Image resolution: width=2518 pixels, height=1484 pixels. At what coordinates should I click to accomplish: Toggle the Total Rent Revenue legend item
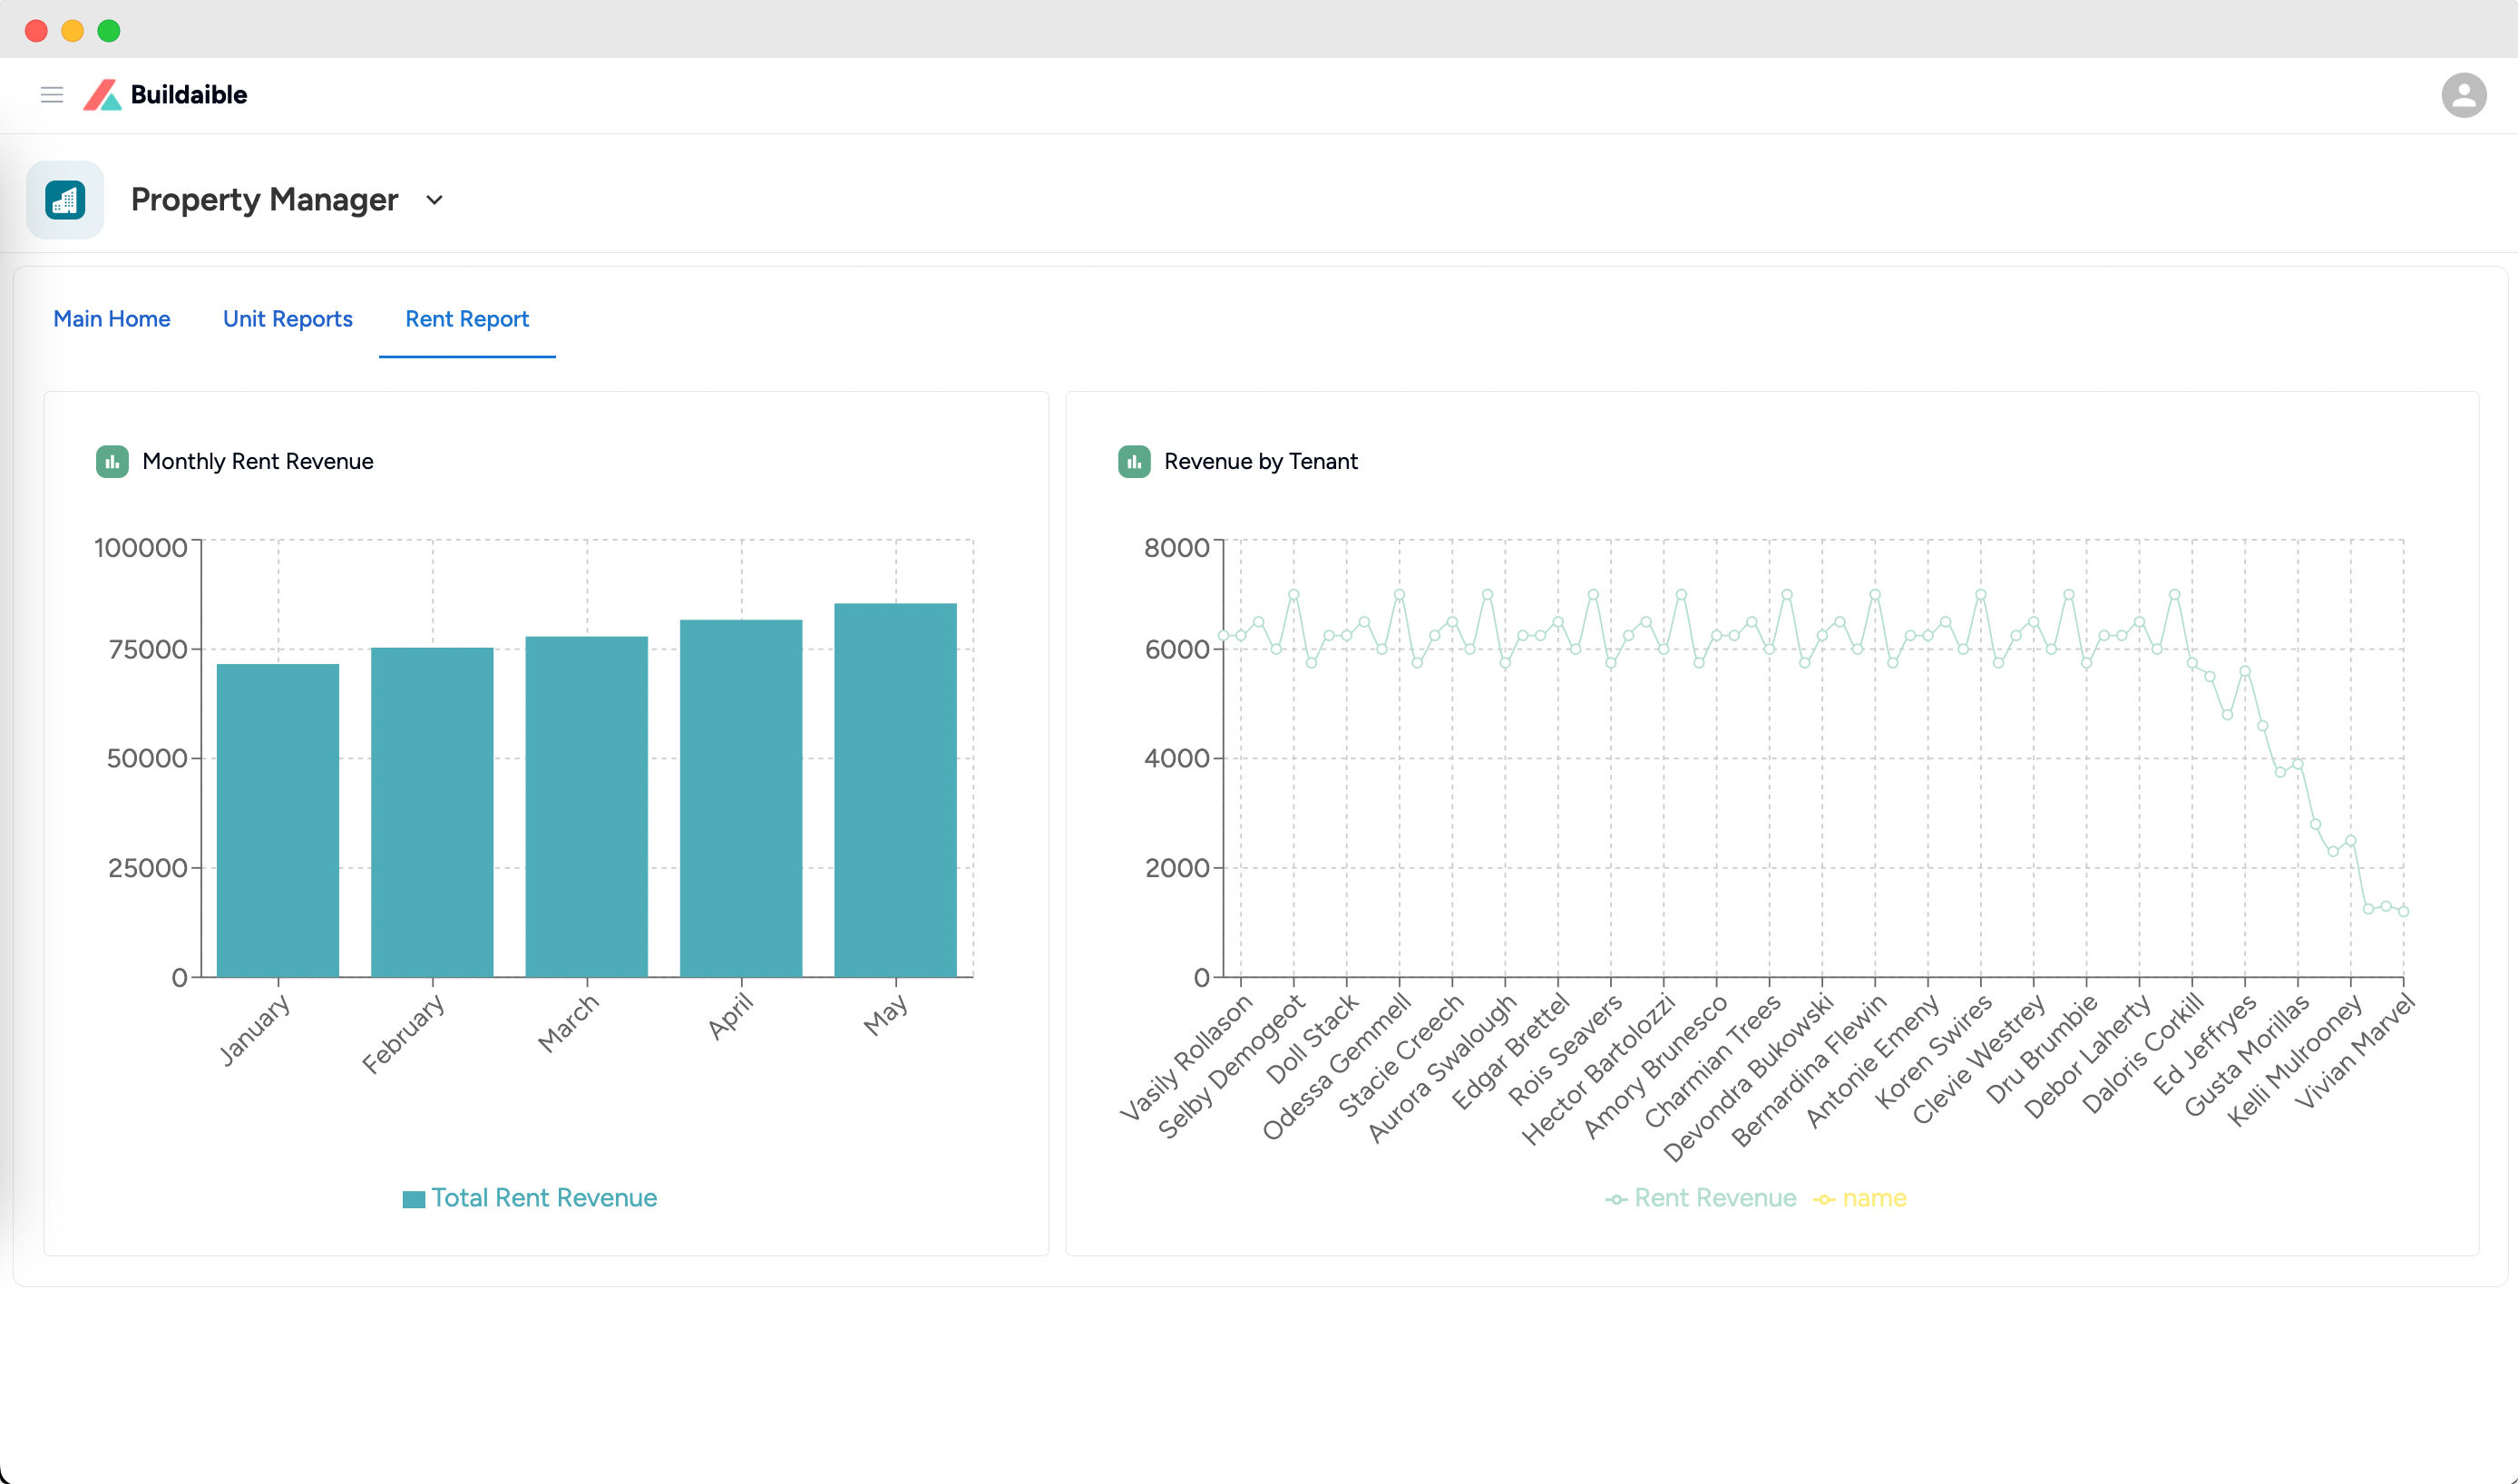pos(530,1198)
